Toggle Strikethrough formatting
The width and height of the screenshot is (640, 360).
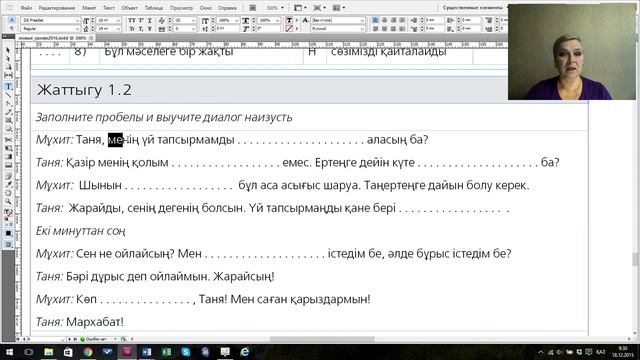tap(150, 29)
